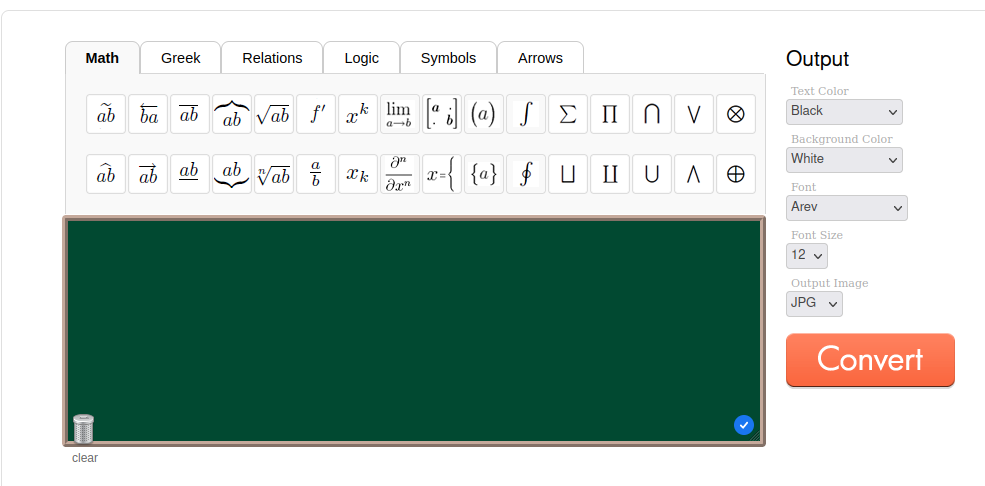Insert the wide tilde accent symbol

click(106, 114)
